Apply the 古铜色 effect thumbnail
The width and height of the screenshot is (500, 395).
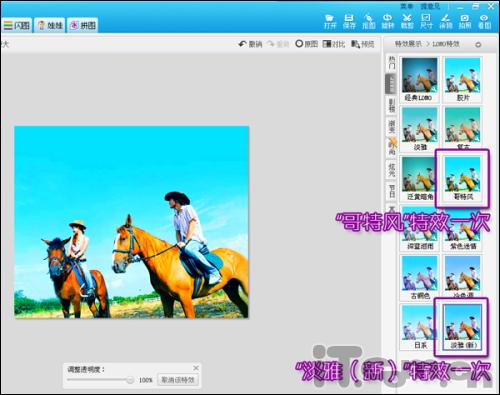pyautogui.click(x=419, y=277)
